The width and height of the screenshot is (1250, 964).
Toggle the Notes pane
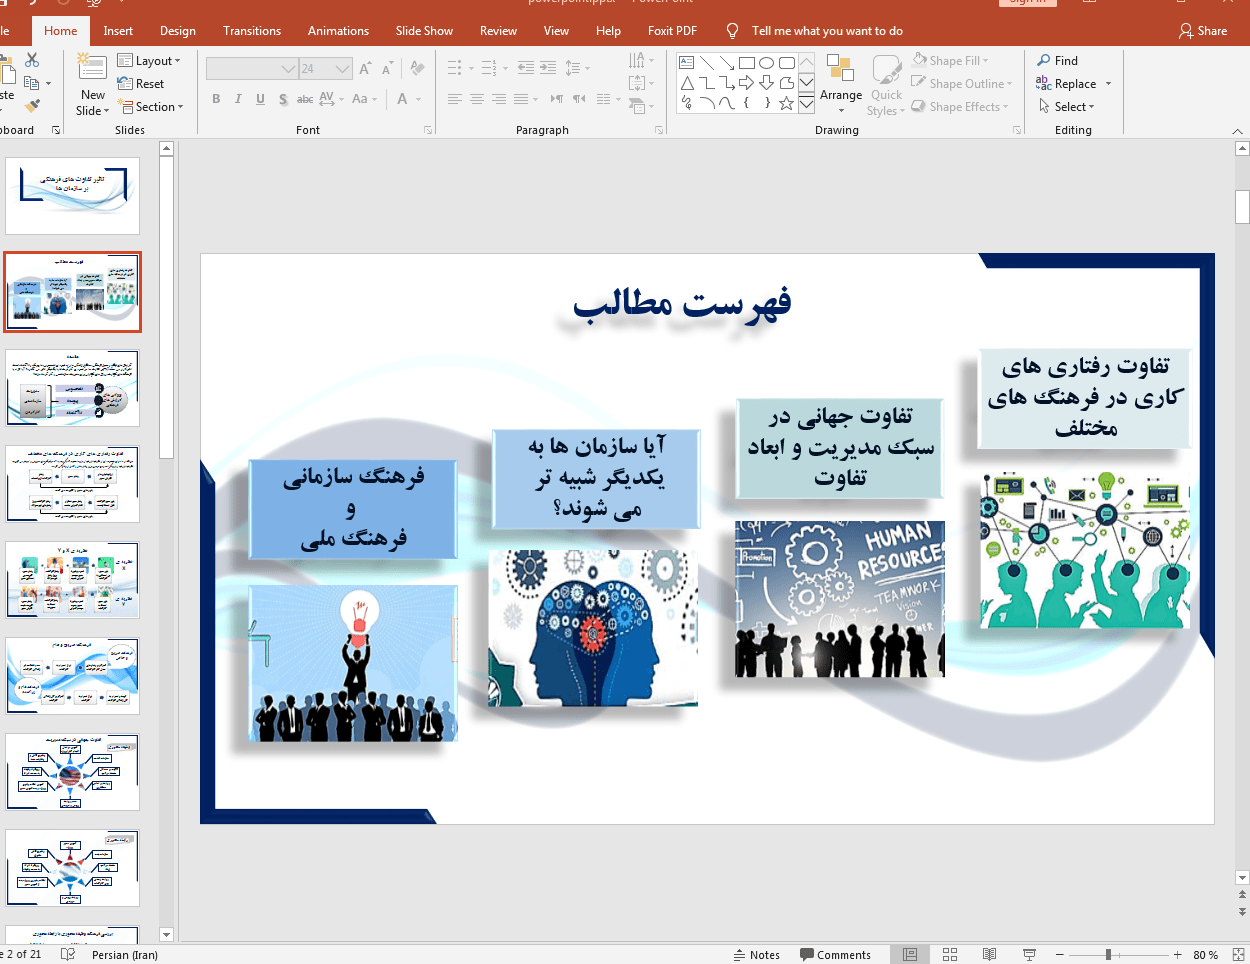pyautogui.click(x=757, y=954)
